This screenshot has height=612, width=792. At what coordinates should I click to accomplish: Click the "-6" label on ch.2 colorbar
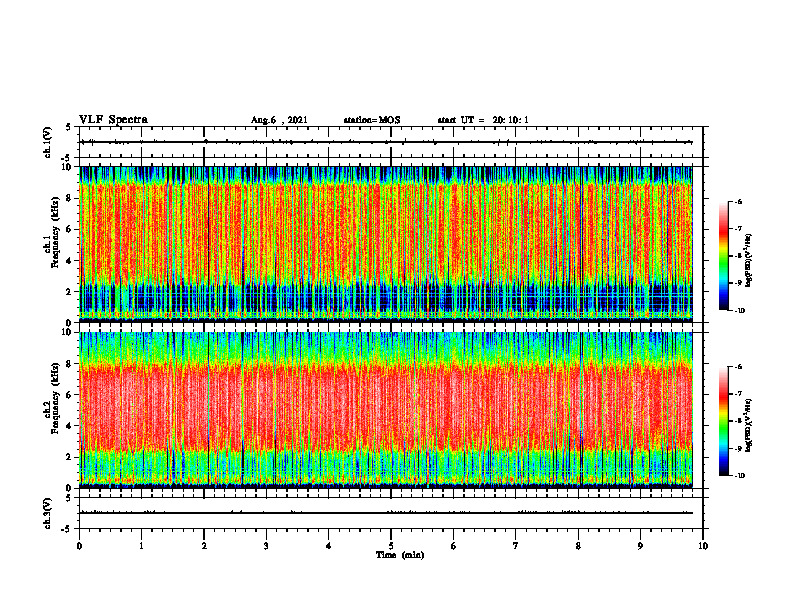(738, 367)
